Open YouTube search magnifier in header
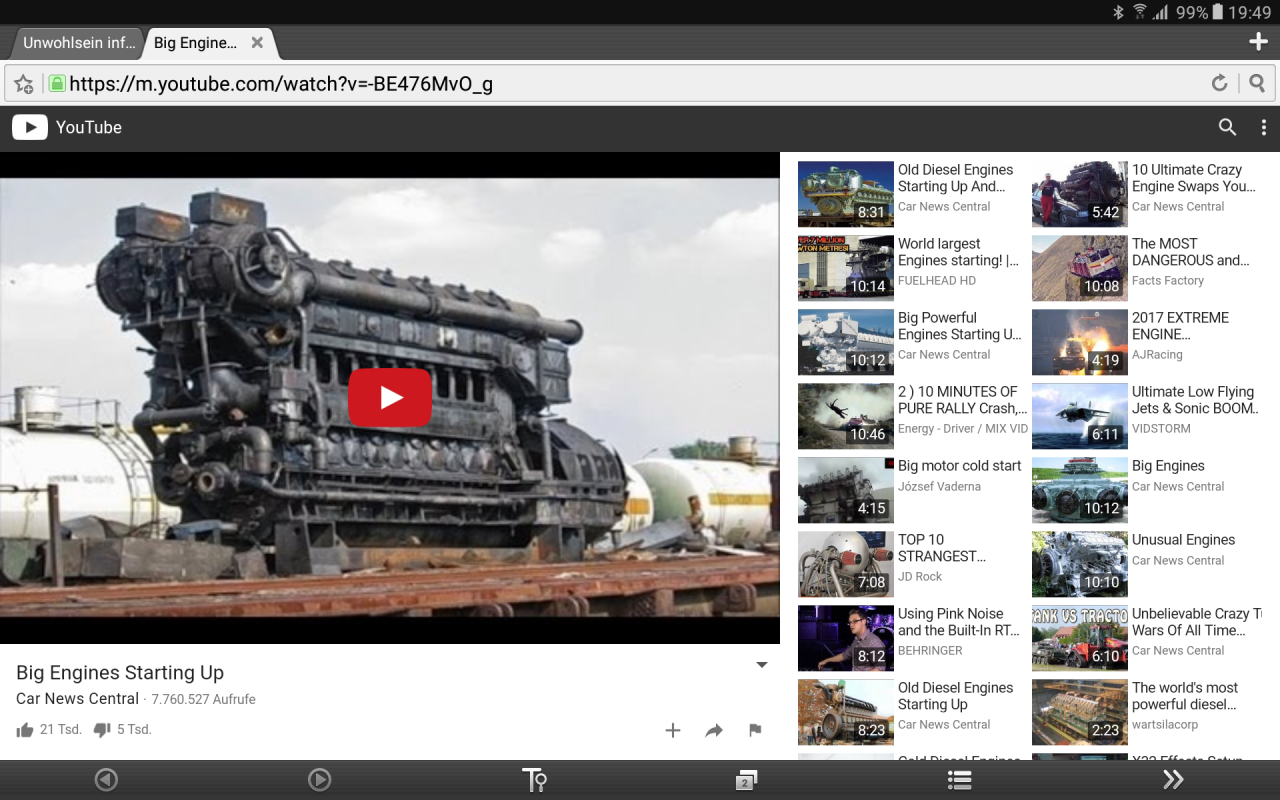The width and height of the screenshot is (1280, 800). tap(1227, 127)
